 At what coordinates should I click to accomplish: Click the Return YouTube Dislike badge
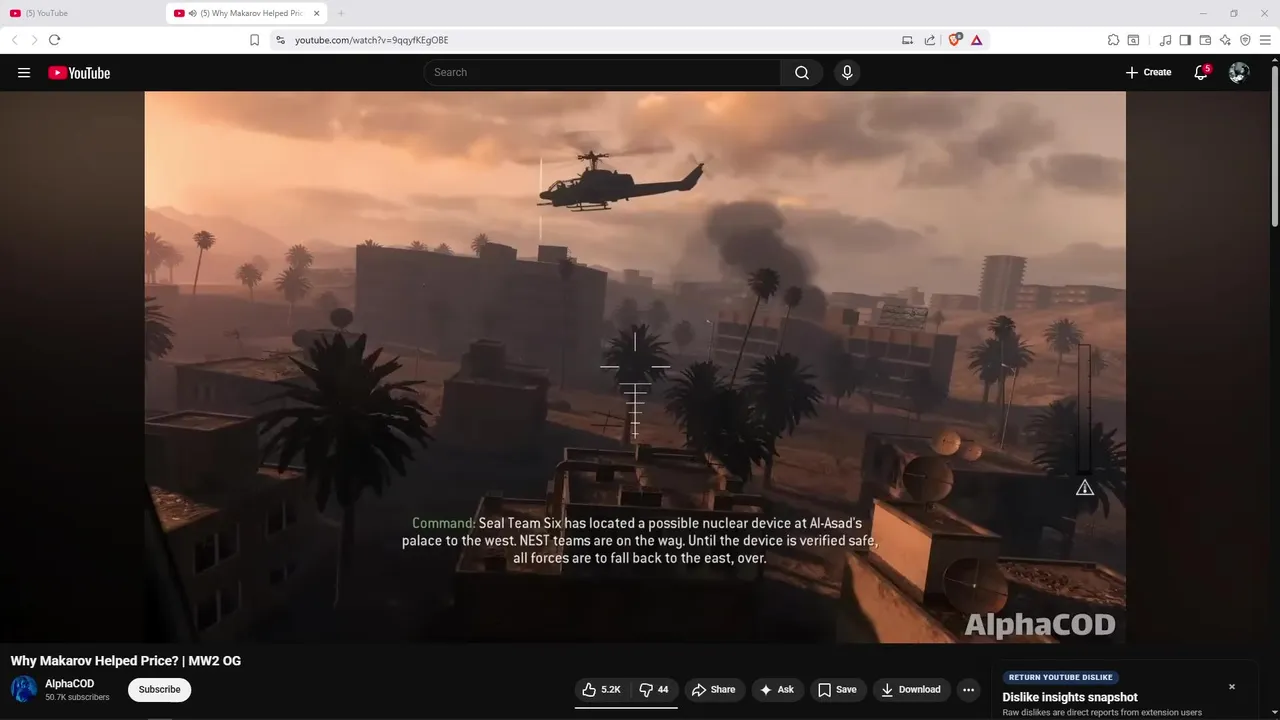pos(1060,677)
